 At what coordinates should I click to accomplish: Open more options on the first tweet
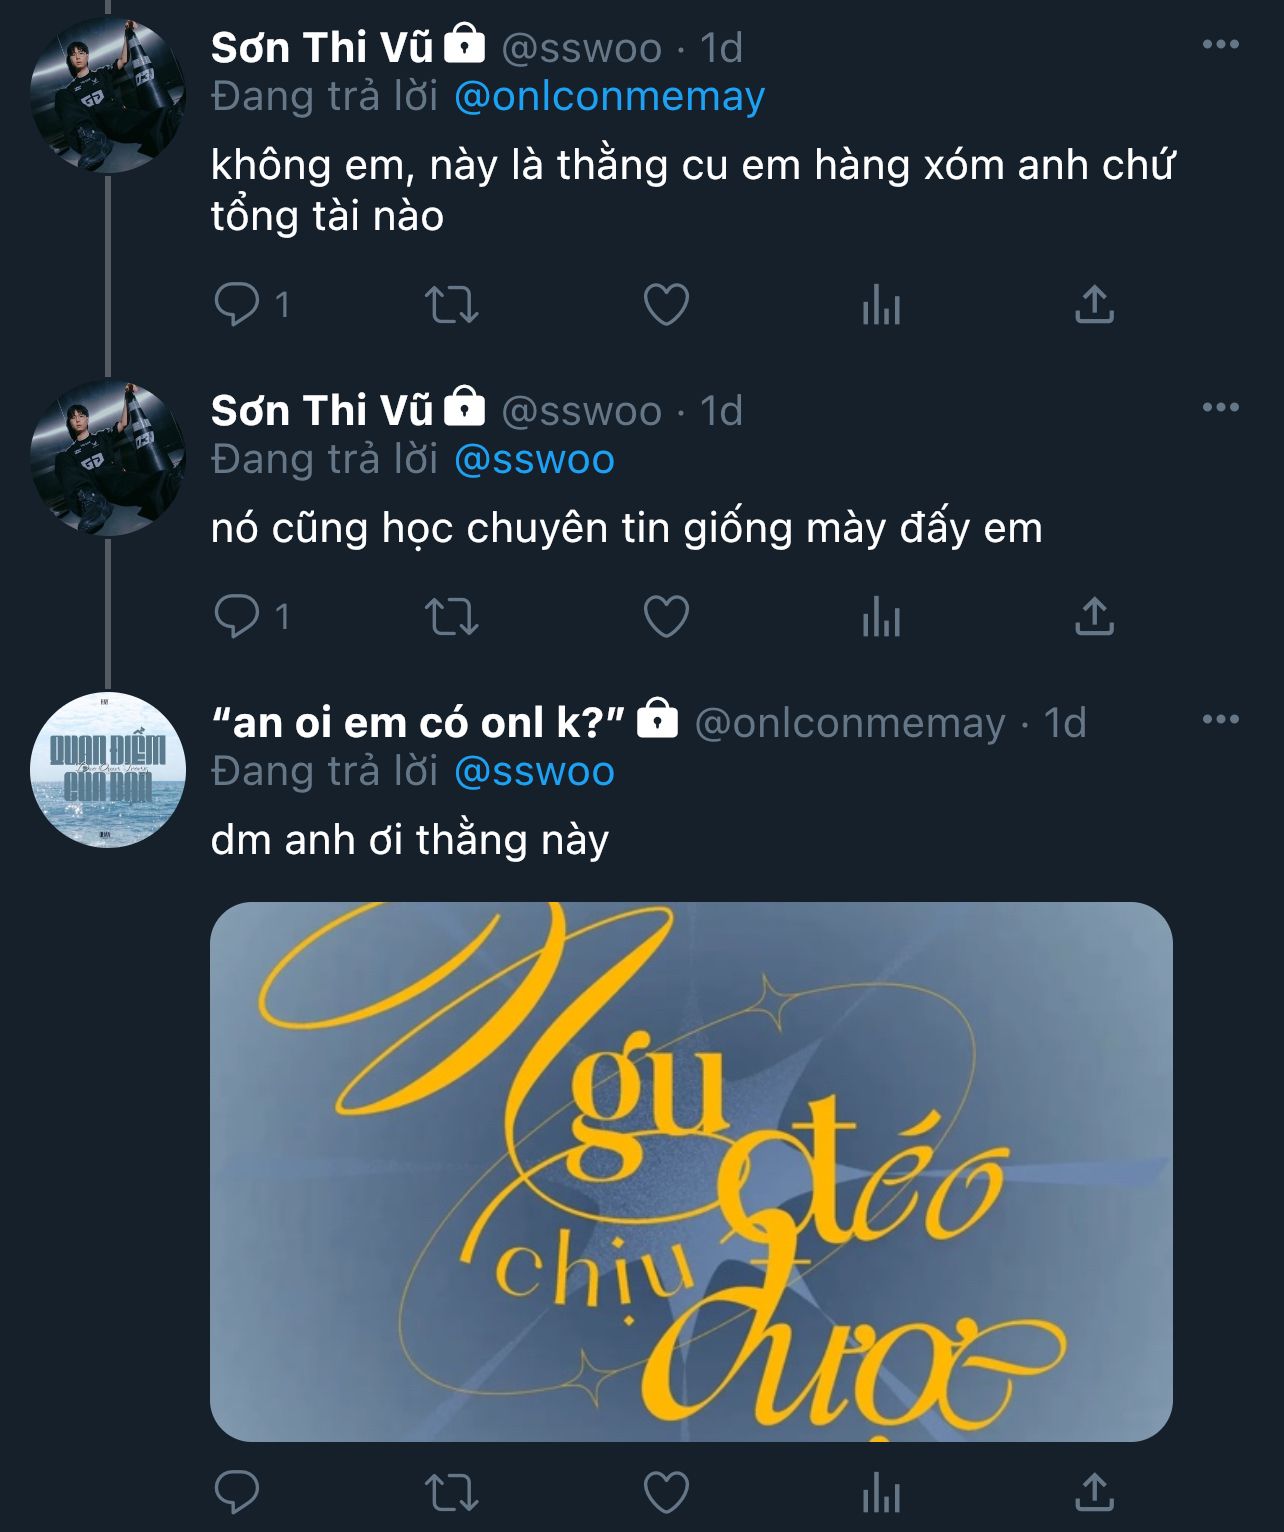(1220, 45)
